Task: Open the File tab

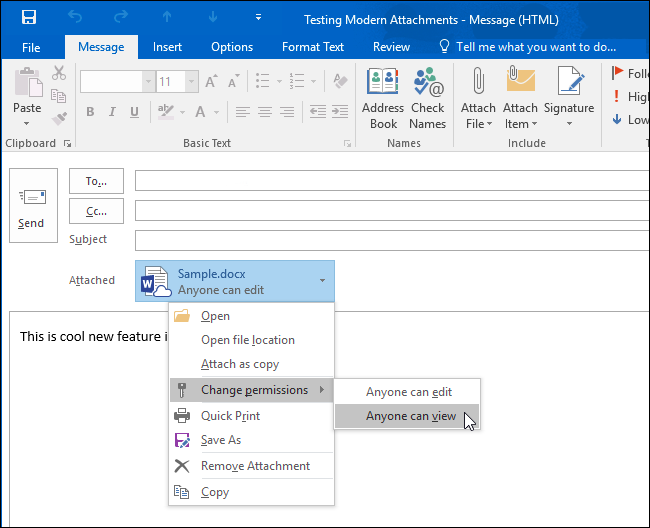Action: tap(31, 47)
